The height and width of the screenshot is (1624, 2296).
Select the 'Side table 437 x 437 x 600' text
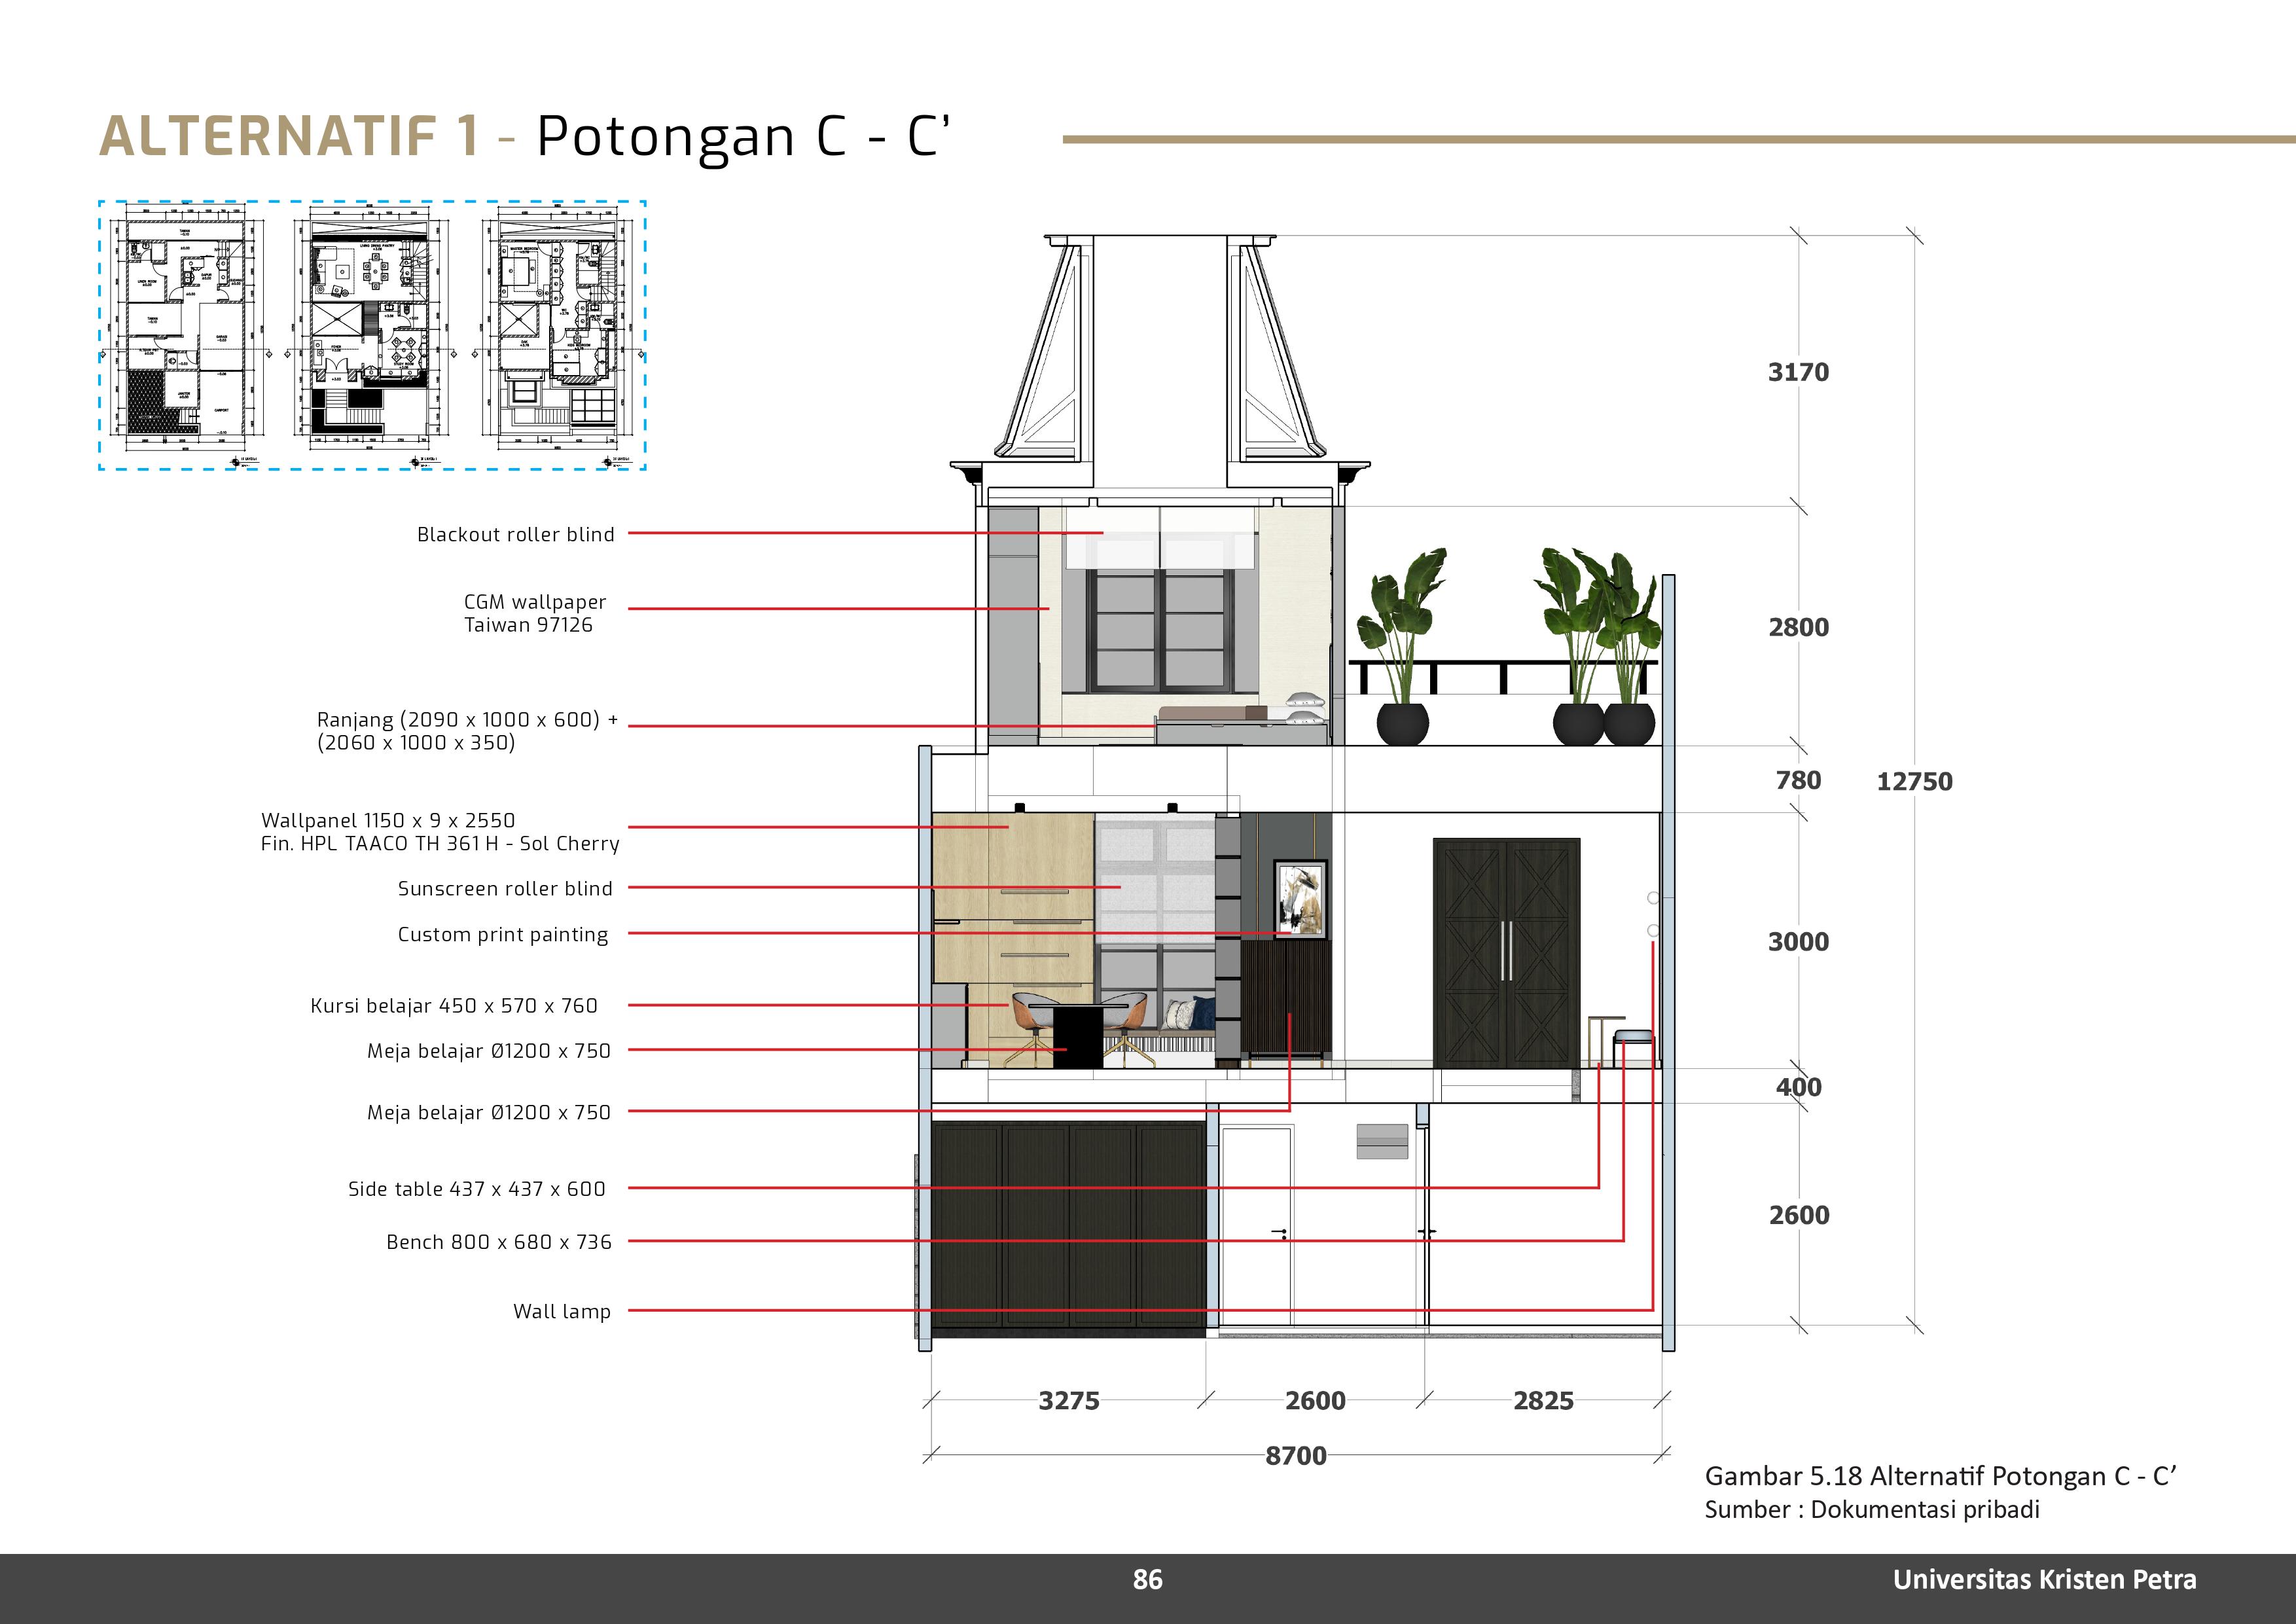pyautogui.click(x=476, y=1189)
